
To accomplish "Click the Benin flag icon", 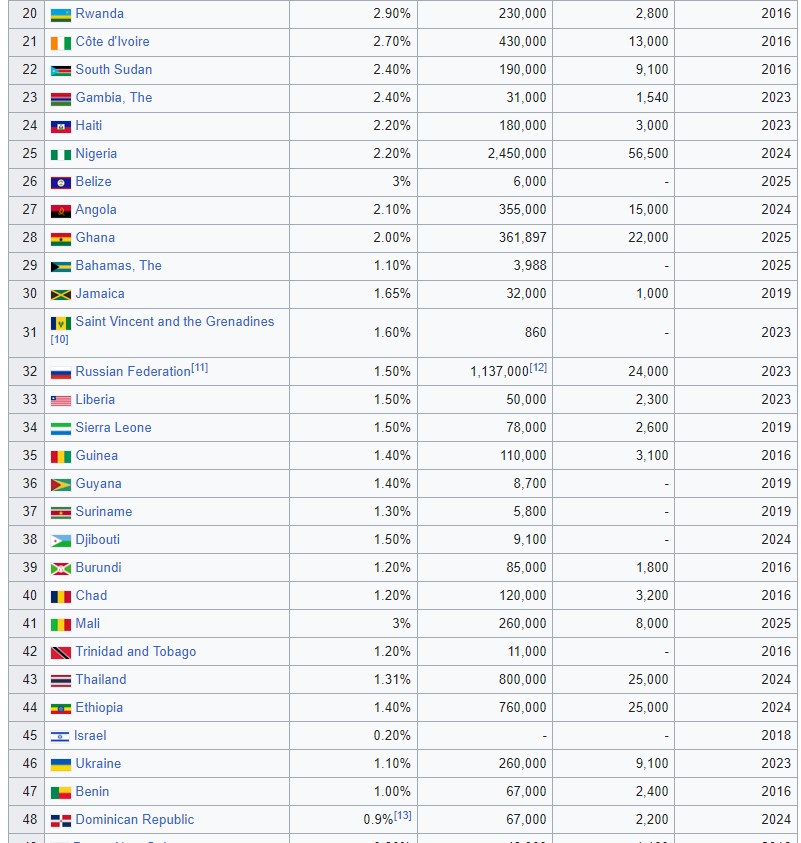I will pos(61,792).
